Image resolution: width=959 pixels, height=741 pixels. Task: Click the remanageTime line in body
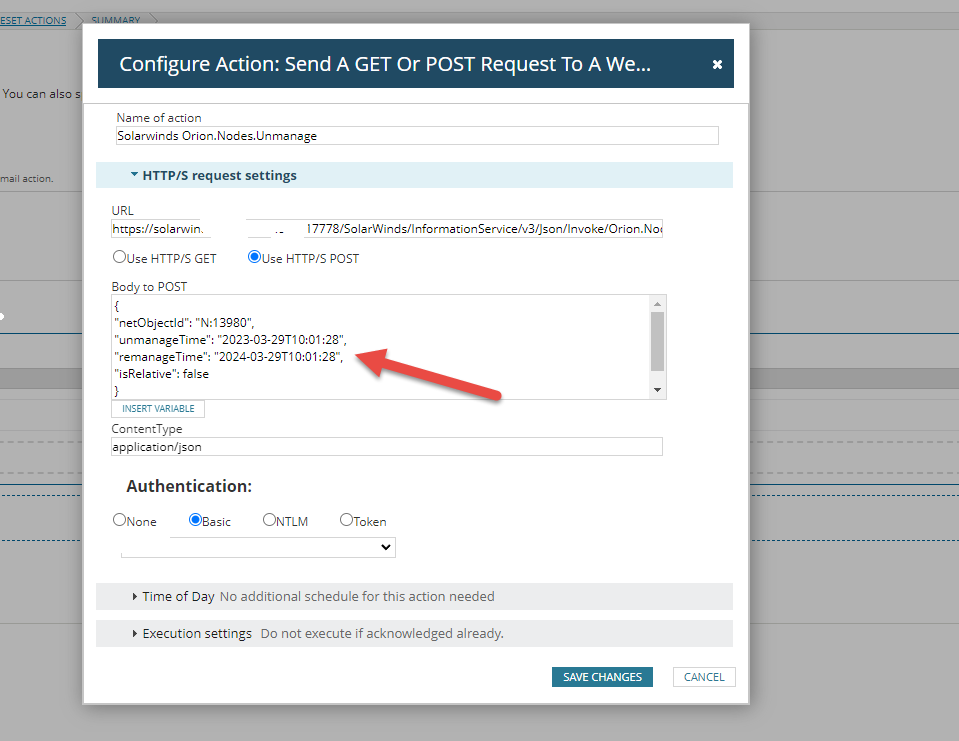(229, 357)
